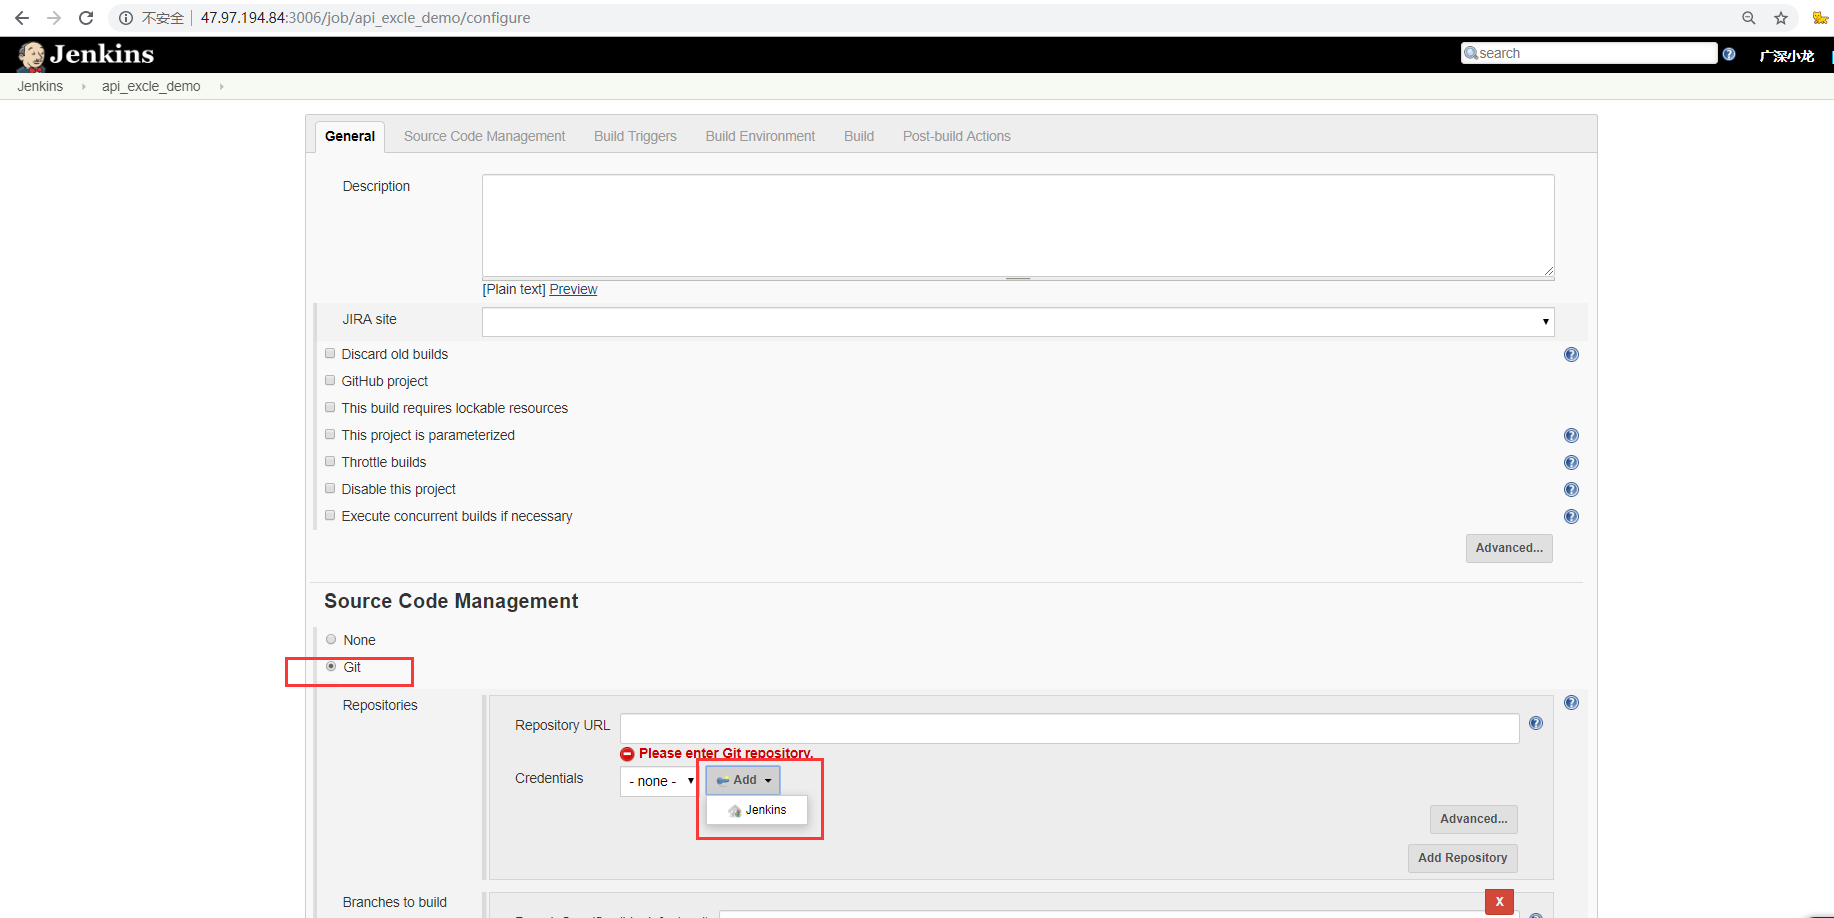Open help for Discard old builds

click(1571, 354)
